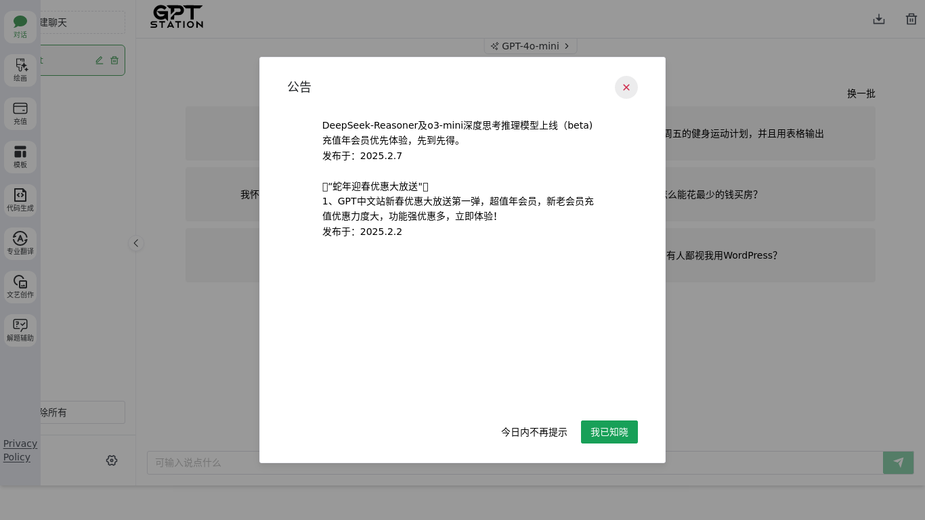Click the DeepSeek-Reasoner announcement line
The width and height of the screenshot is (925, 520).
pos(457,125)
